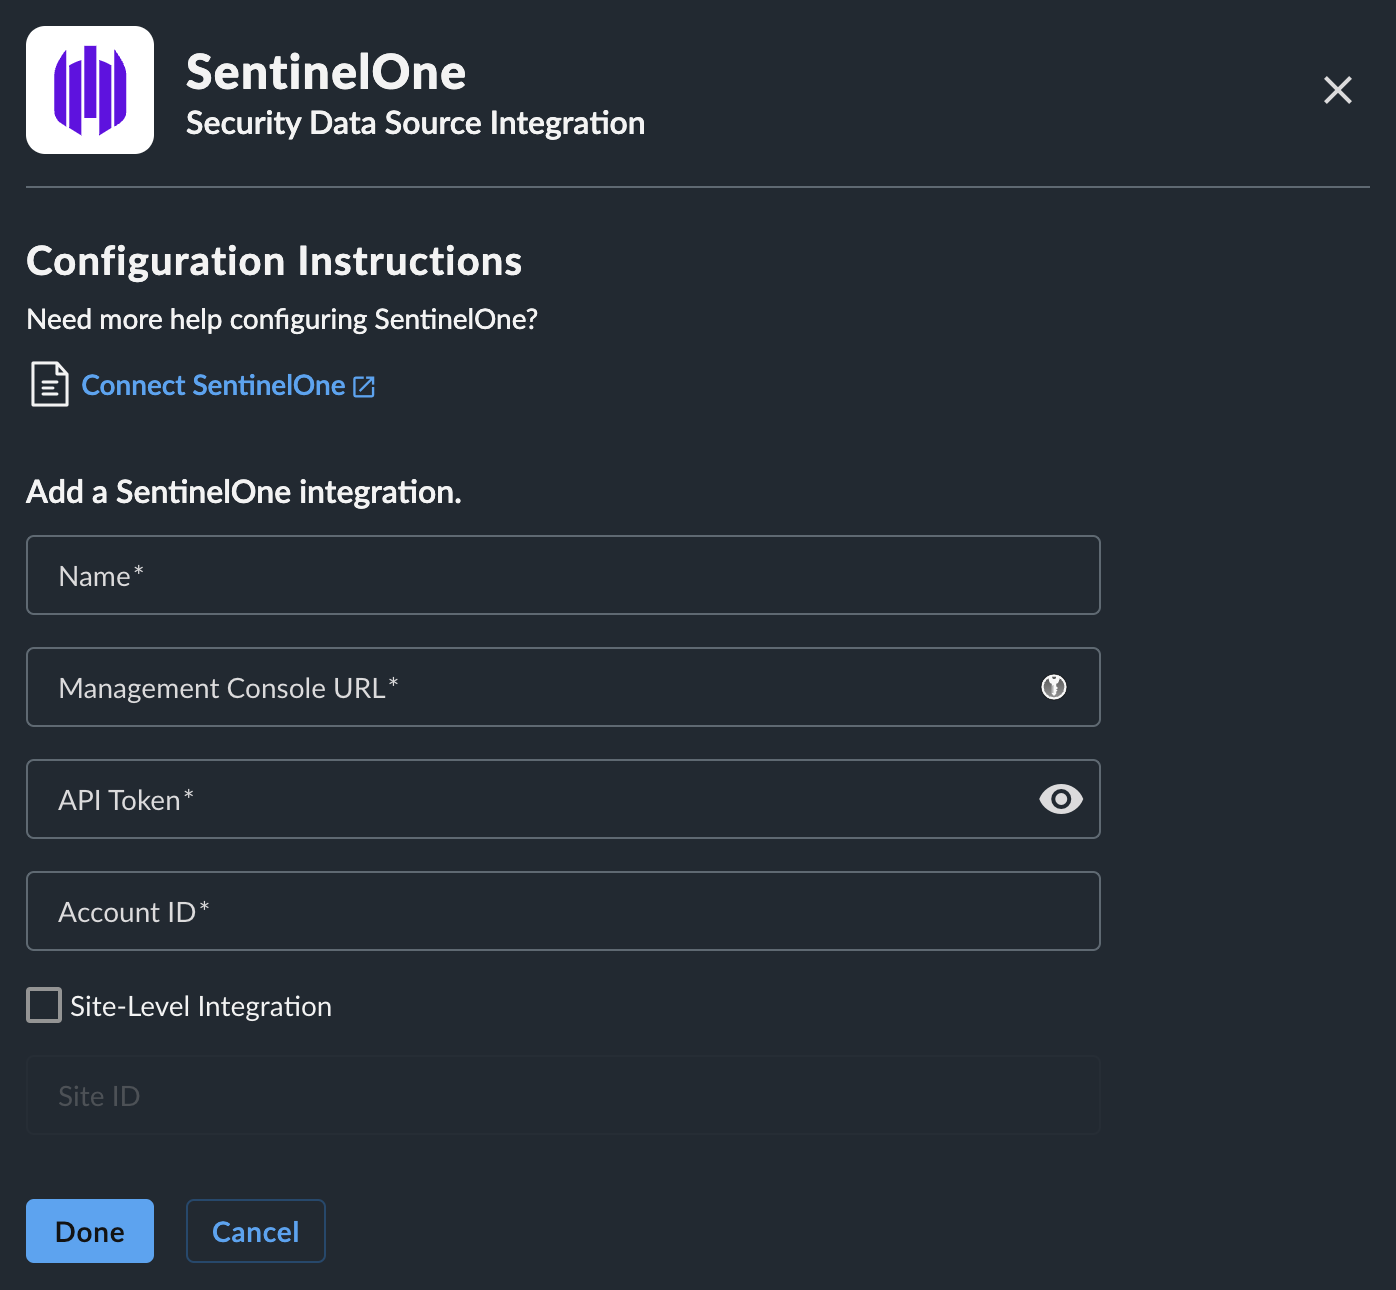Enable the Site-Level Integration checkbox
Viewport: 1396px width, 1290px height.
[x=44, y=1005]
